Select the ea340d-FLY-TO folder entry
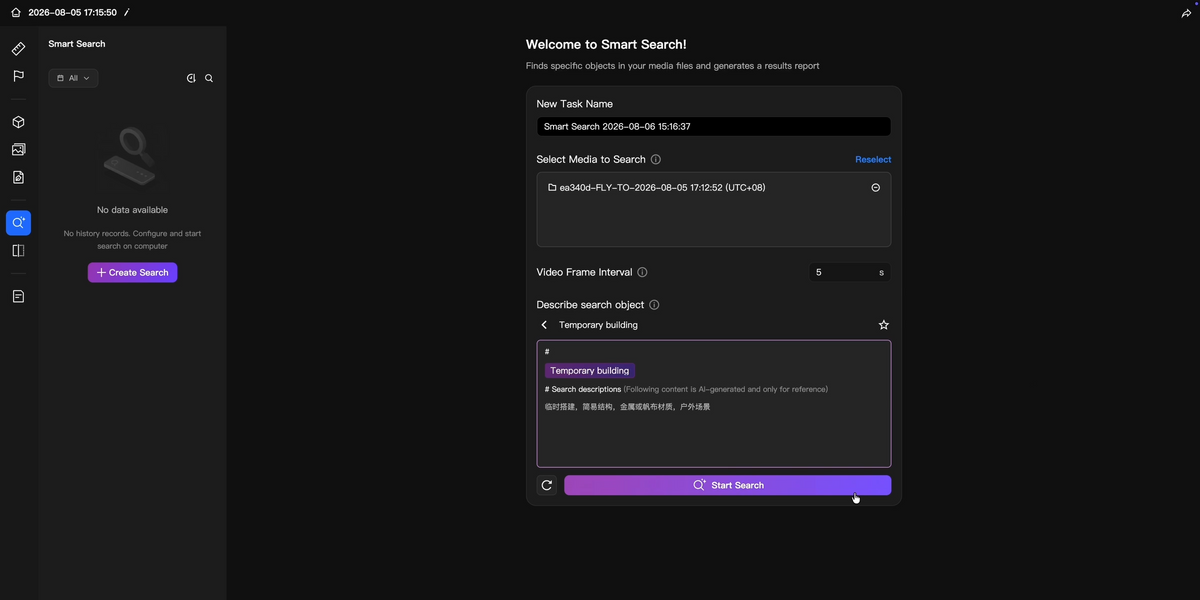1200x600 pixels. click(x=657, y=187)
